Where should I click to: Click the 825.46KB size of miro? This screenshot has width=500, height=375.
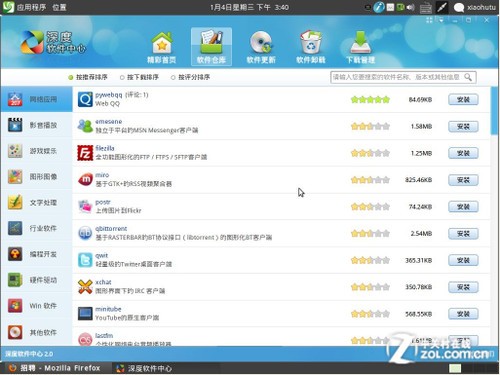[x=419, y=180]
